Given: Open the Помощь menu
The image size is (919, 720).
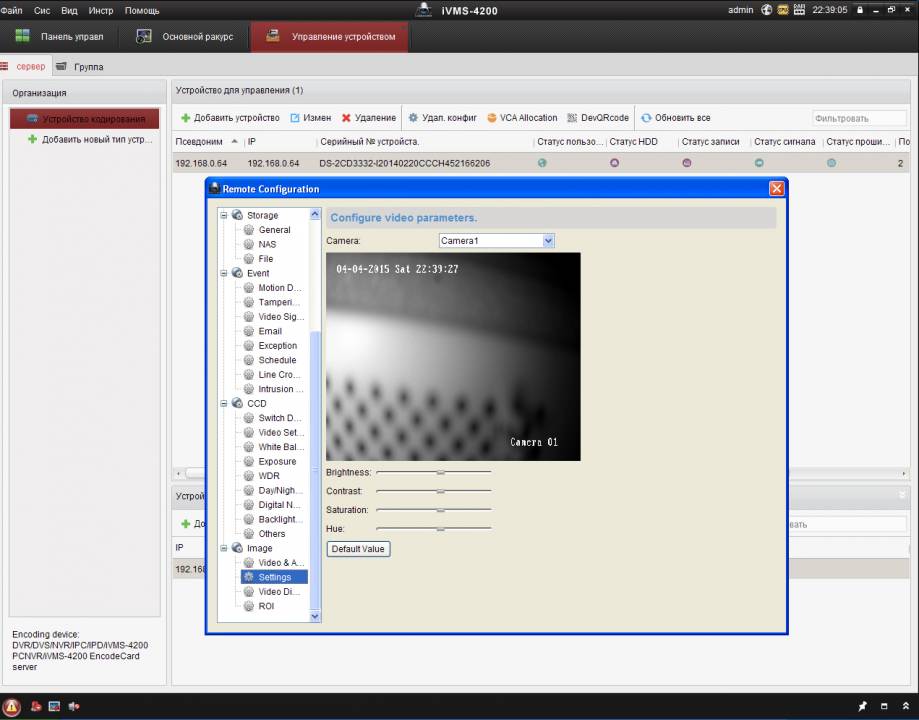Looking at the screenshot, I should click(x=142, y=11).
